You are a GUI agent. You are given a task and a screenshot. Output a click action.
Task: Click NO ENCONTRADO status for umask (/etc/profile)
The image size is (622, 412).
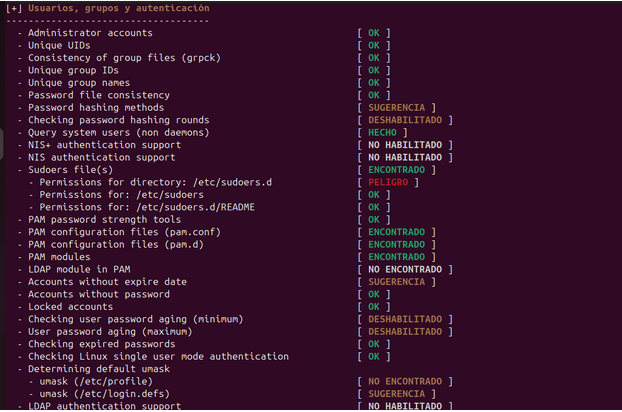point(405,381)
